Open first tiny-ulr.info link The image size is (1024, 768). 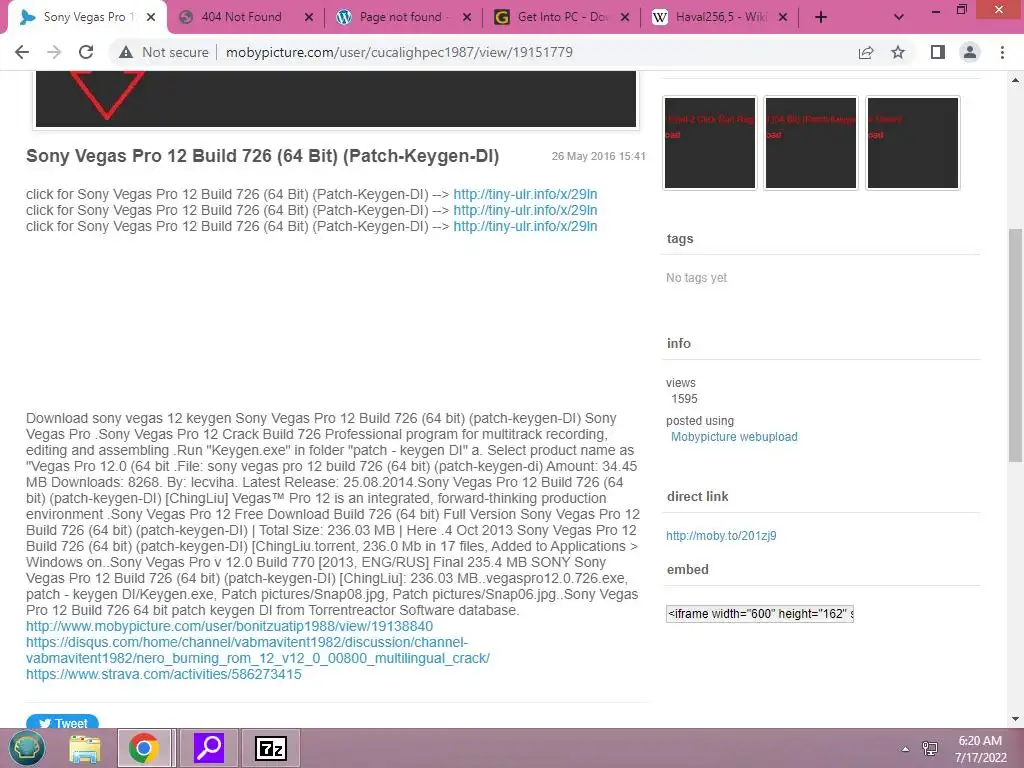[x=525, y=194]
